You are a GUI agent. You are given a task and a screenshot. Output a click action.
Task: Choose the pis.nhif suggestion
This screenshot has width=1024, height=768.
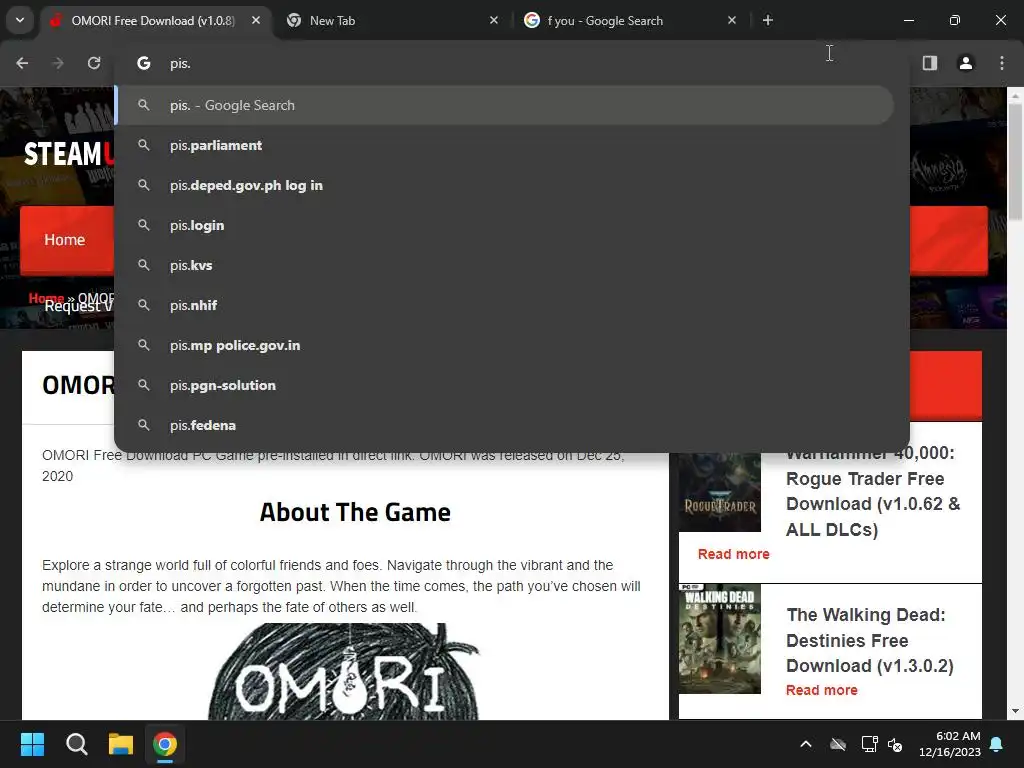point(504,305)
